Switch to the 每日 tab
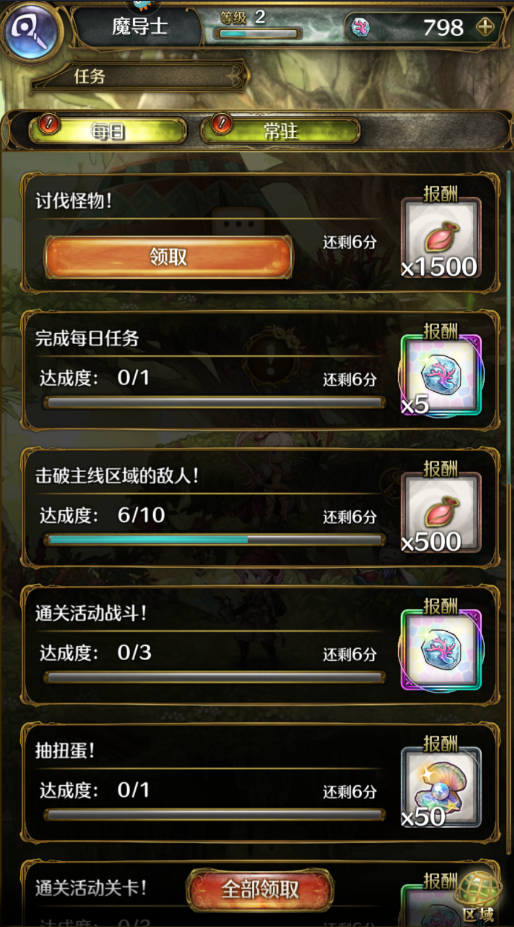 pos(108,131)
